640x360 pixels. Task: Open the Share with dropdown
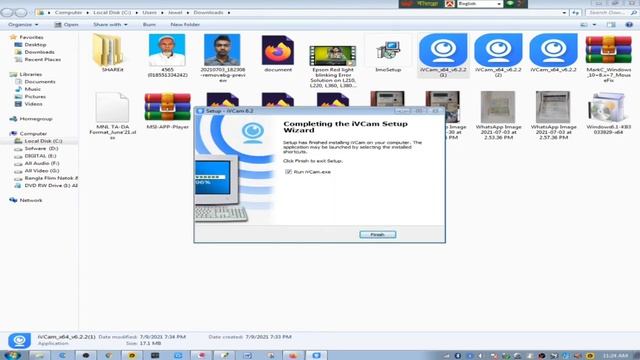pos(110,24)
